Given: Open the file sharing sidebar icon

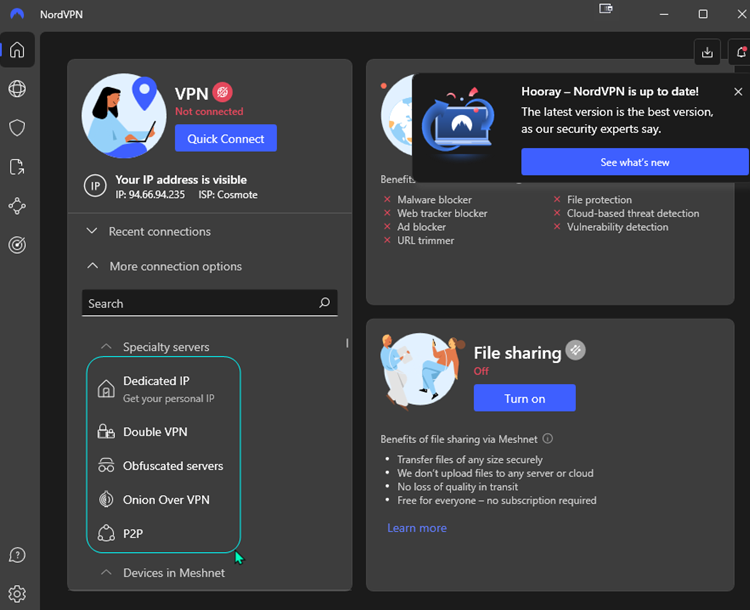Looking at the screenshot, I should (17, 167).
